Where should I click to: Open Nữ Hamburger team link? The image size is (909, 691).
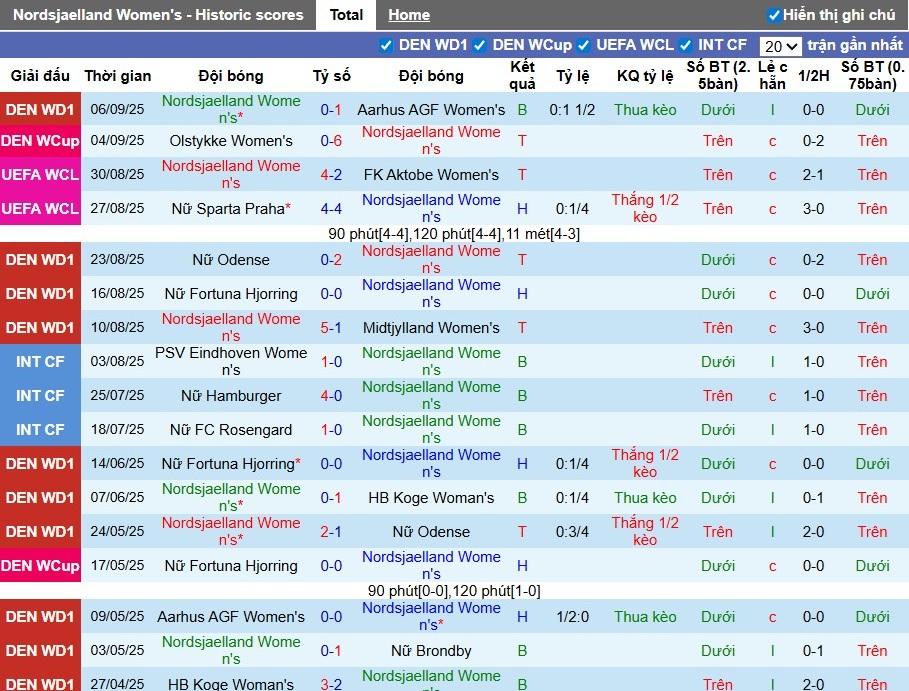(231, 396)
